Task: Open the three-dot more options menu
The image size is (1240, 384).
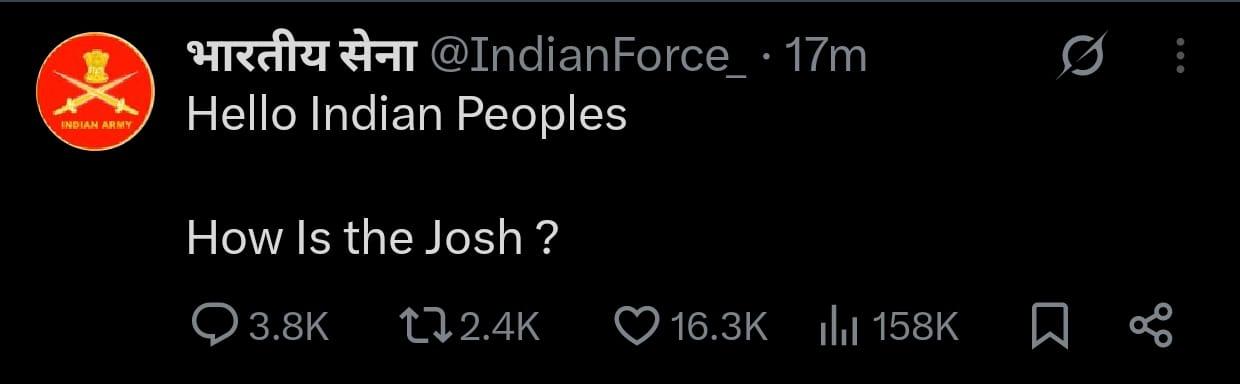Action: pos(1180,57)
